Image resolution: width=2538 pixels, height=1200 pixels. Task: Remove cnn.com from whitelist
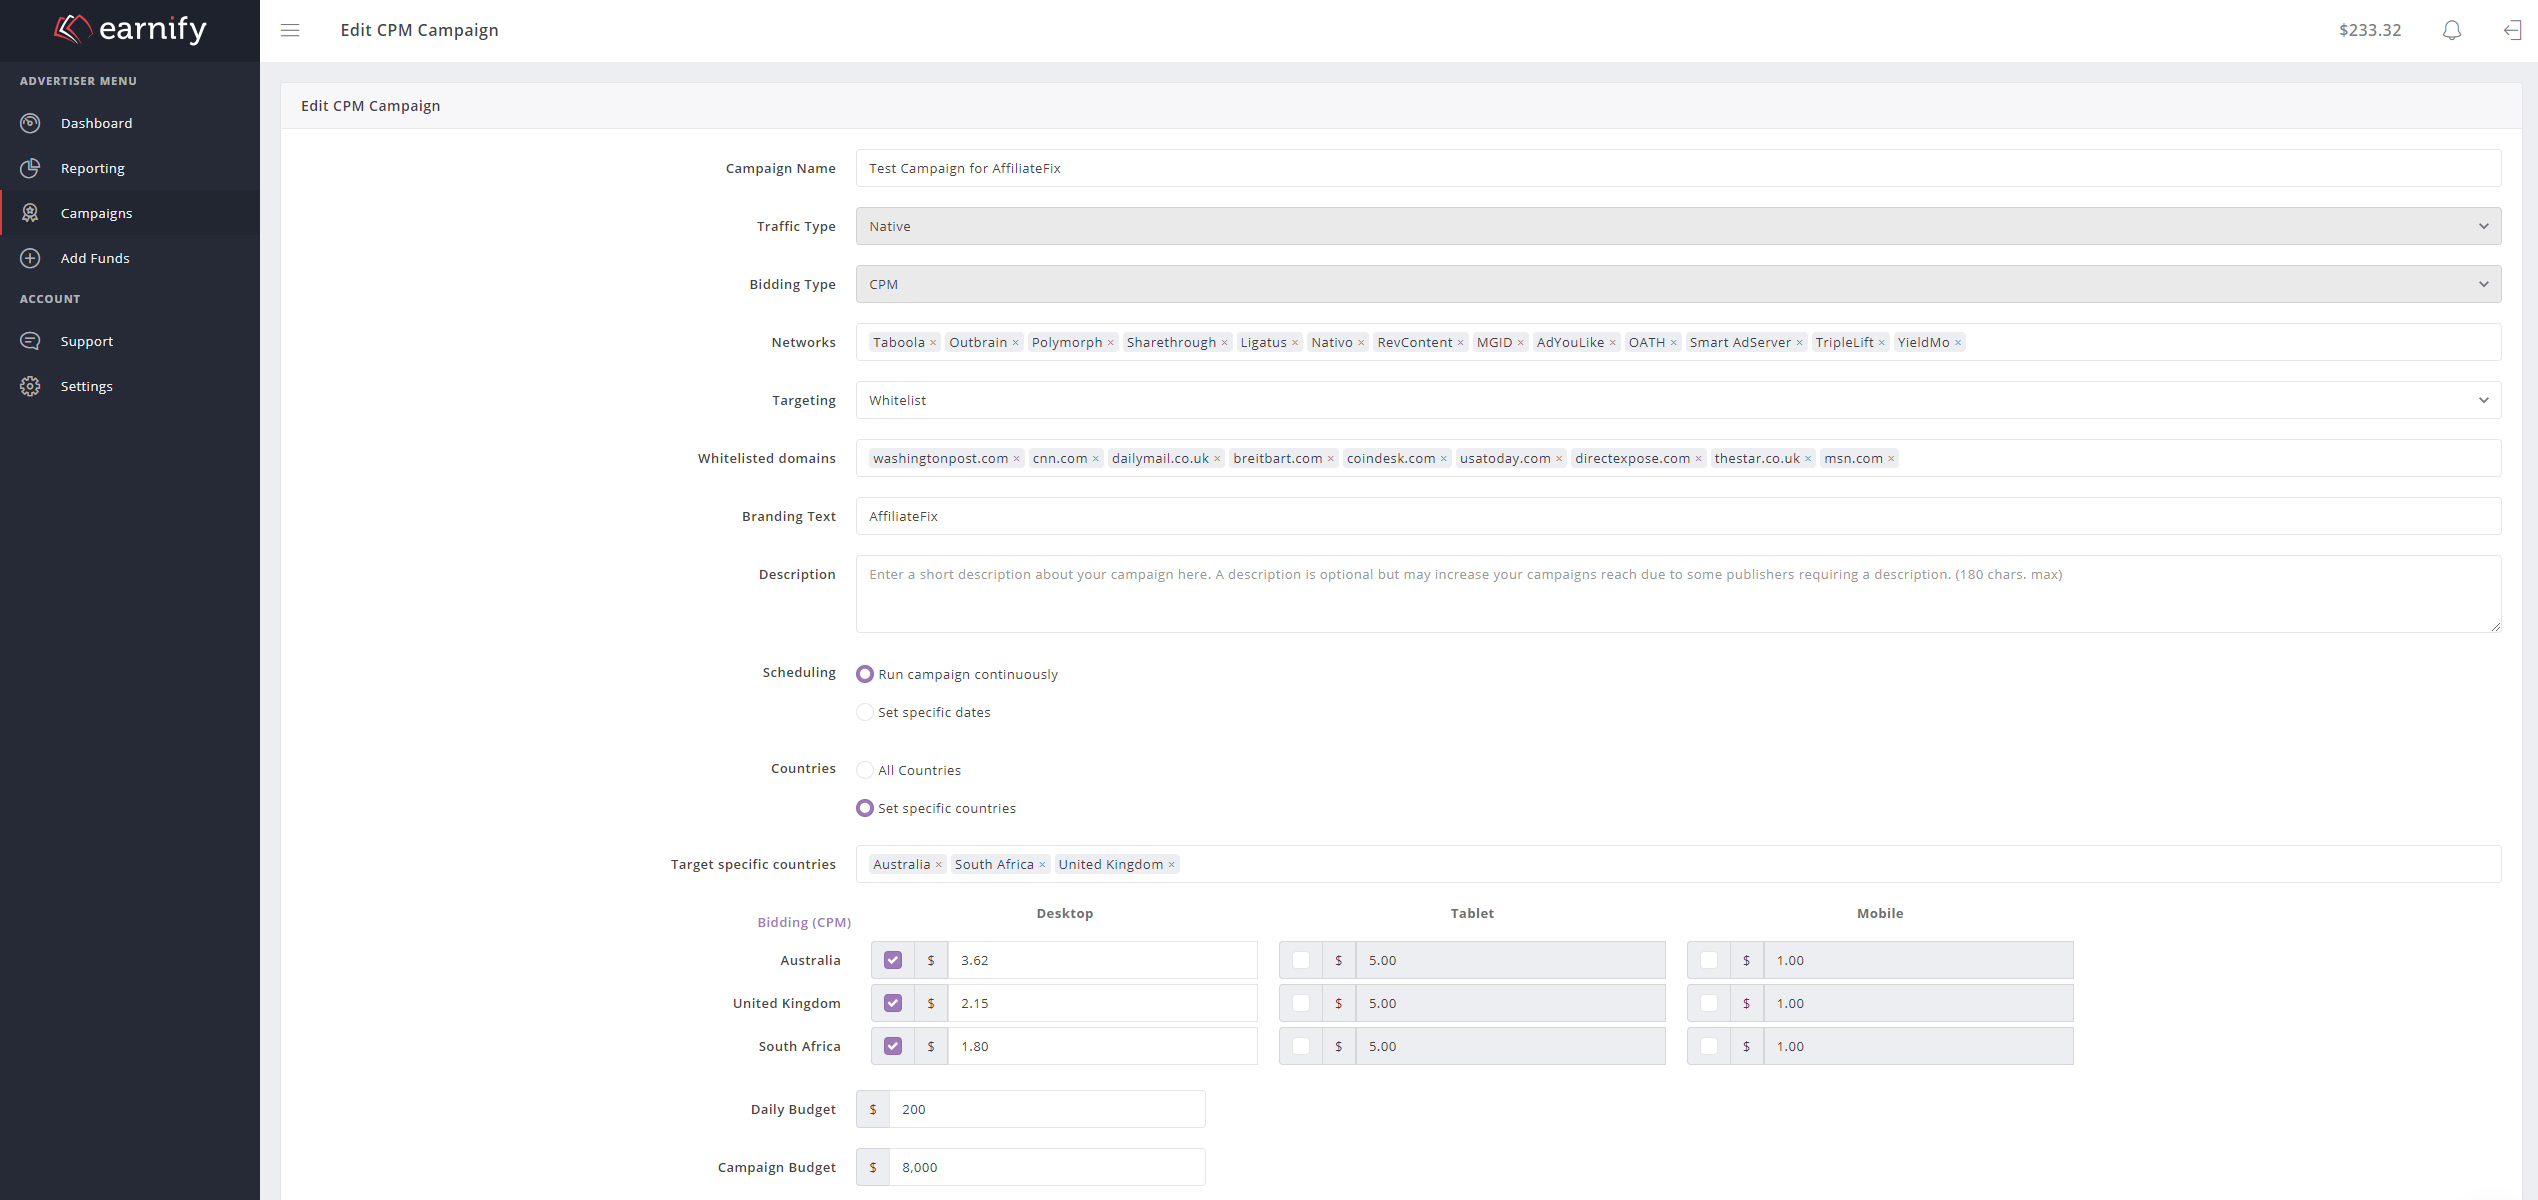(x=1095, y=459)
